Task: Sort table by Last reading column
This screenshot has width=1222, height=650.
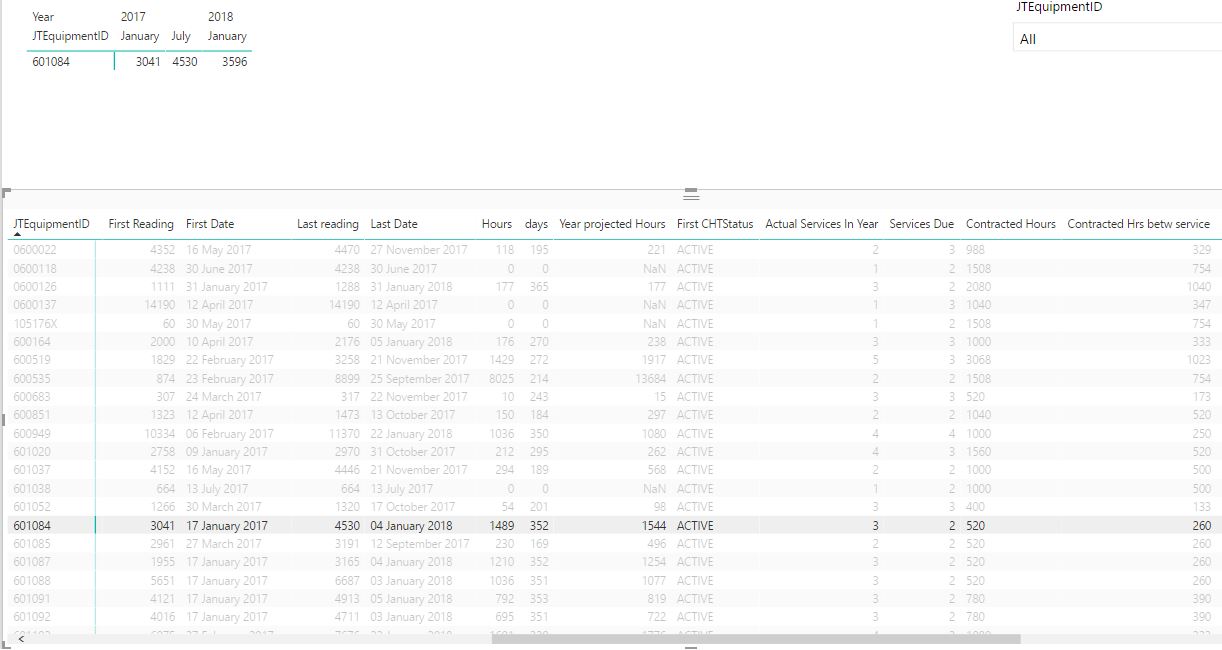Action: pos(327,224)
